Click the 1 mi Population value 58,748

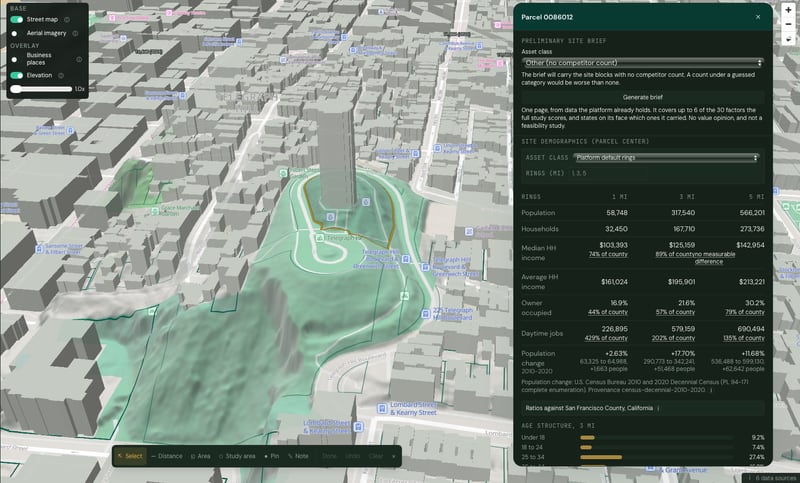tap(617, 213)
